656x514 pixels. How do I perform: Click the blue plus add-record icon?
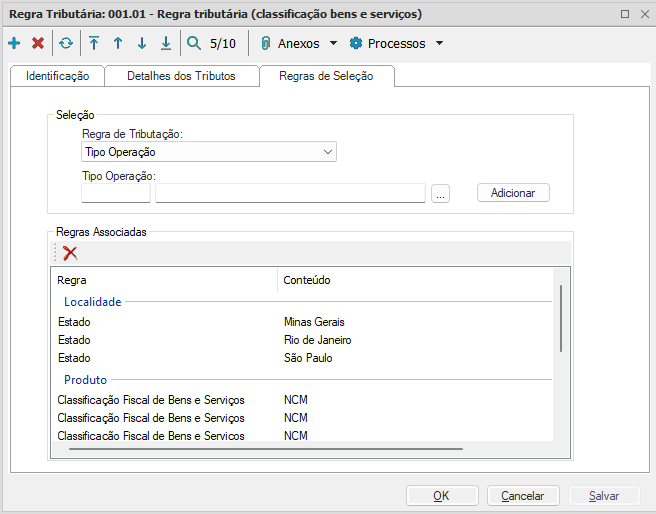(14, 43)
